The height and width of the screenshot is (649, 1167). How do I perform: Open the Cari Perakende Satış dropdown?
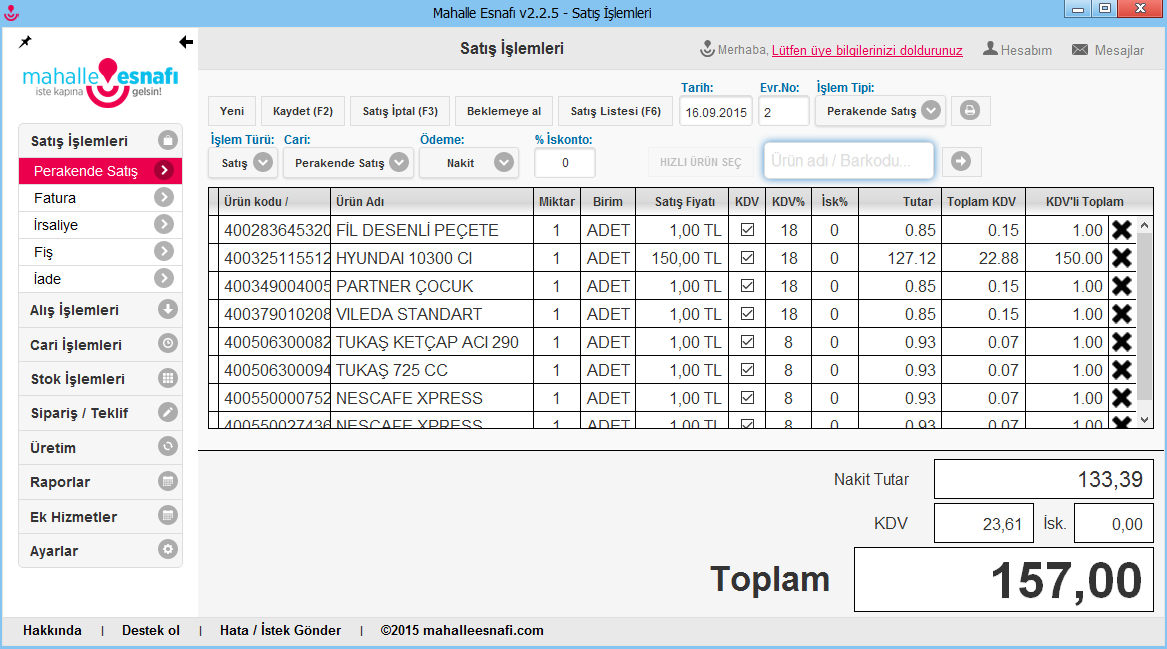coord(399,162)
